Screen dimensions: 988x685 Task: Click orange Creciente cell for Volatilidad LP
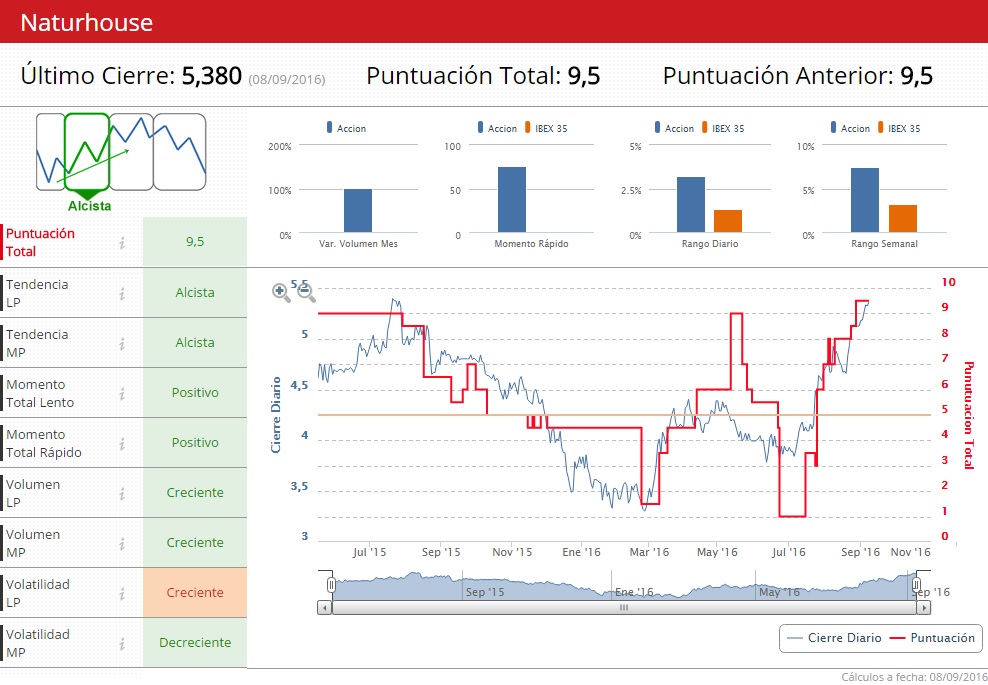point(195,592)
